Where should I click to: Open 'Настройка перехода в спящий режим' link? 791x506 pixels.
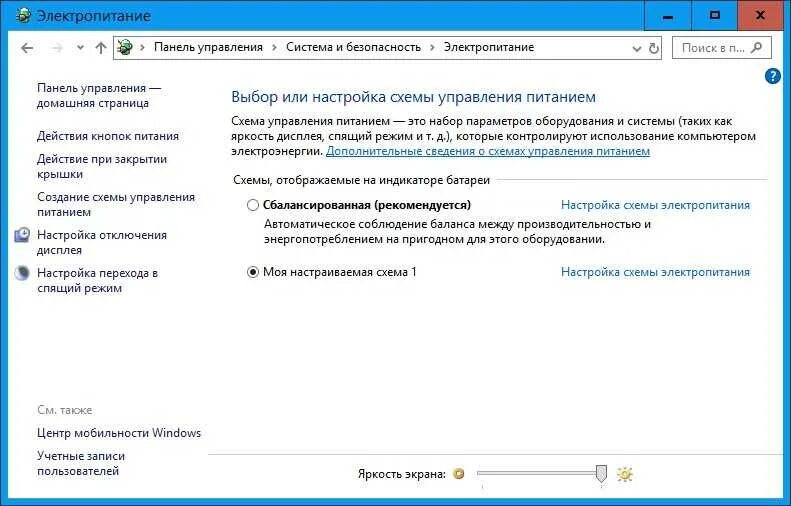(97, 280)
